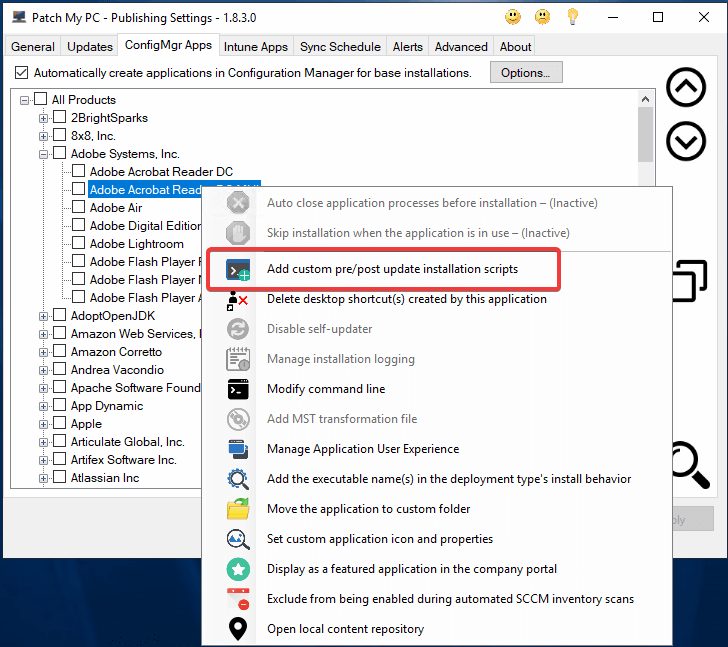Click the overlapping squares copy icon
Image resolution: width=728 pixels, height=647 pixels.
689,280
